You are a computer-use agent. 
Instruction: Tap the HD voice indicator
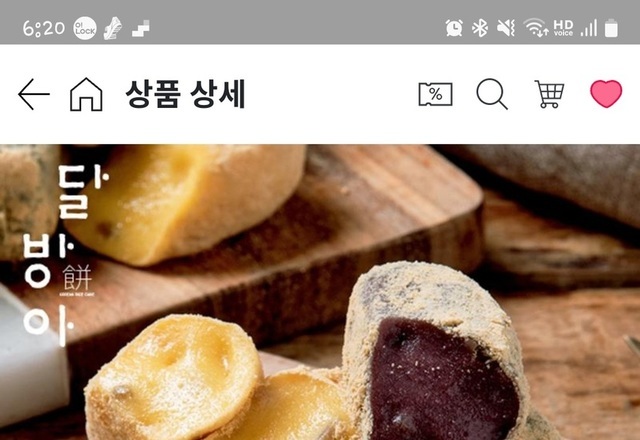point(563,28)
